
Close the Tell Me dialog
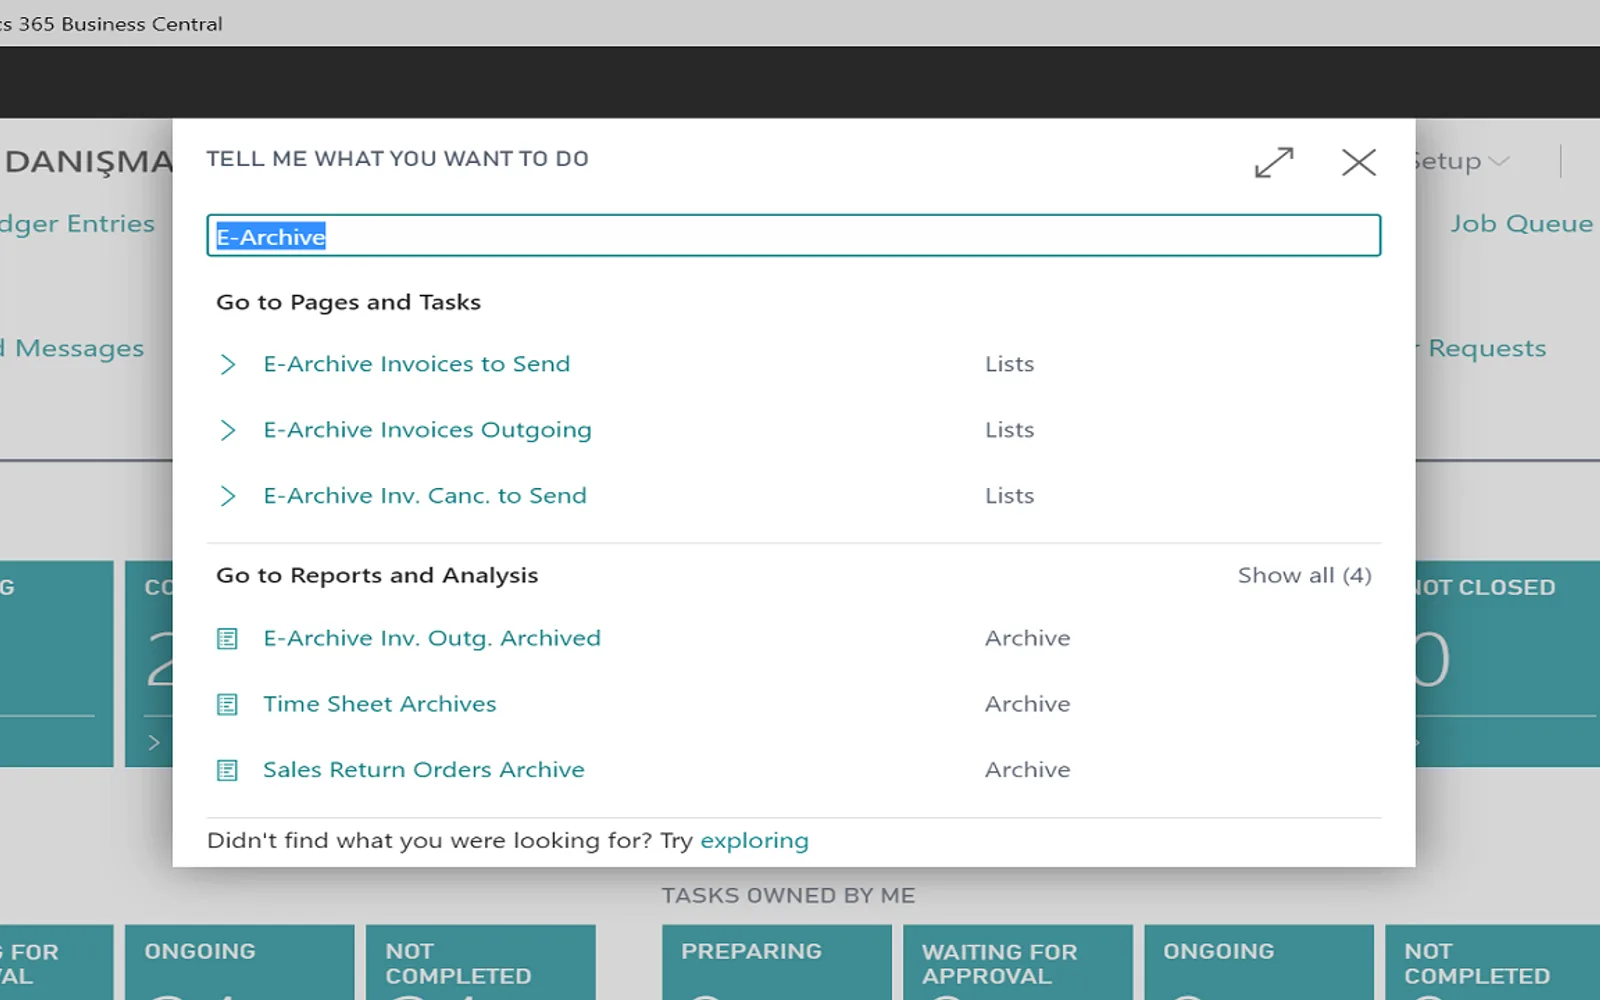tap(1359, 162)
